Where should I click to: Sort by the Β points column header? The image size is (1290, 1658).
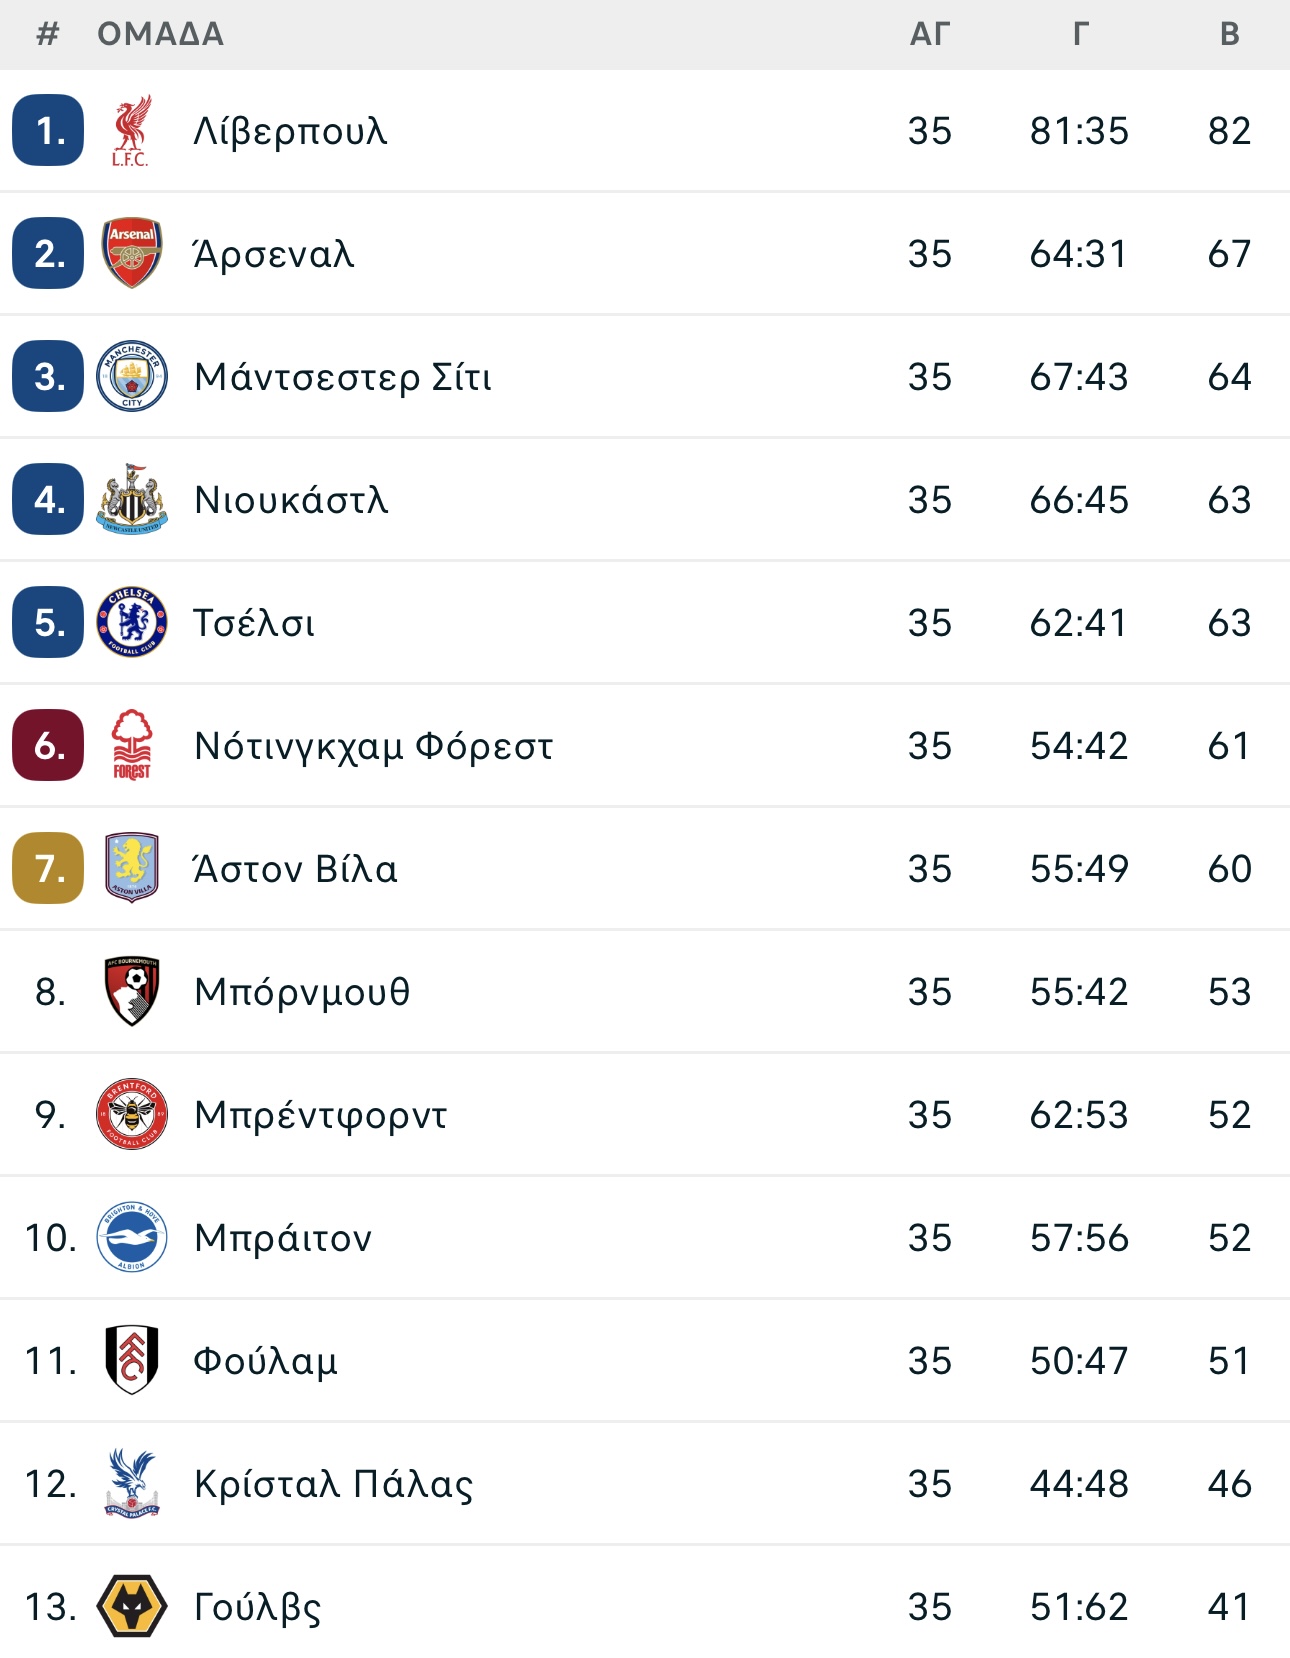point(1230,34)
